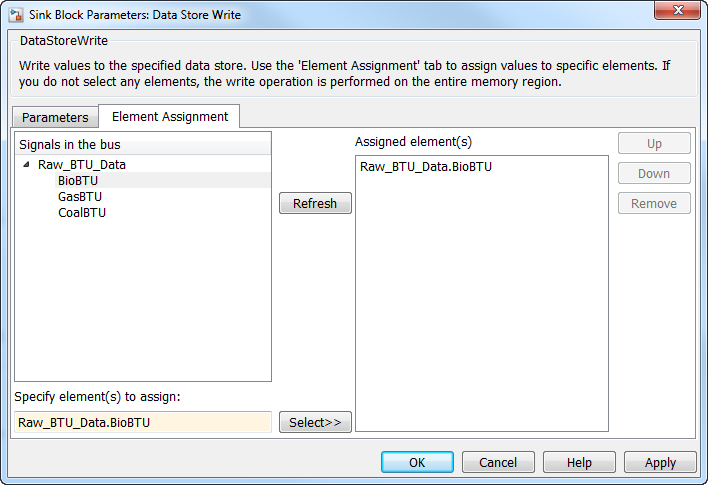Screen dimensions: 708x485
Task: Select BioBTU signal in the bus tree
Action: coord(77,181)
